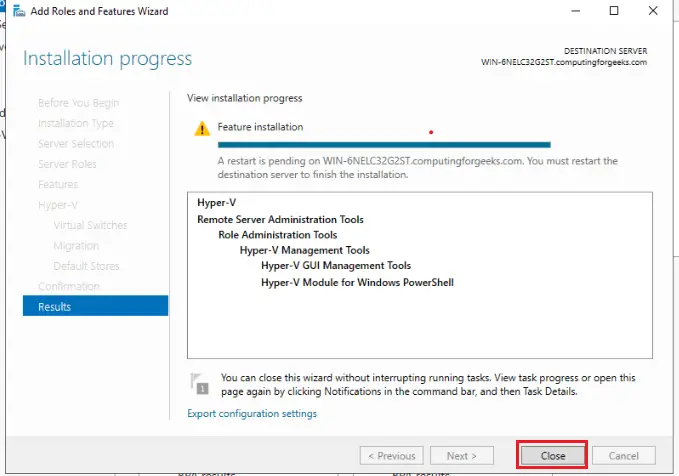The image size is (679, 476).
Task: Select the Virtual Switches step
Action: (x=90, y=225)
